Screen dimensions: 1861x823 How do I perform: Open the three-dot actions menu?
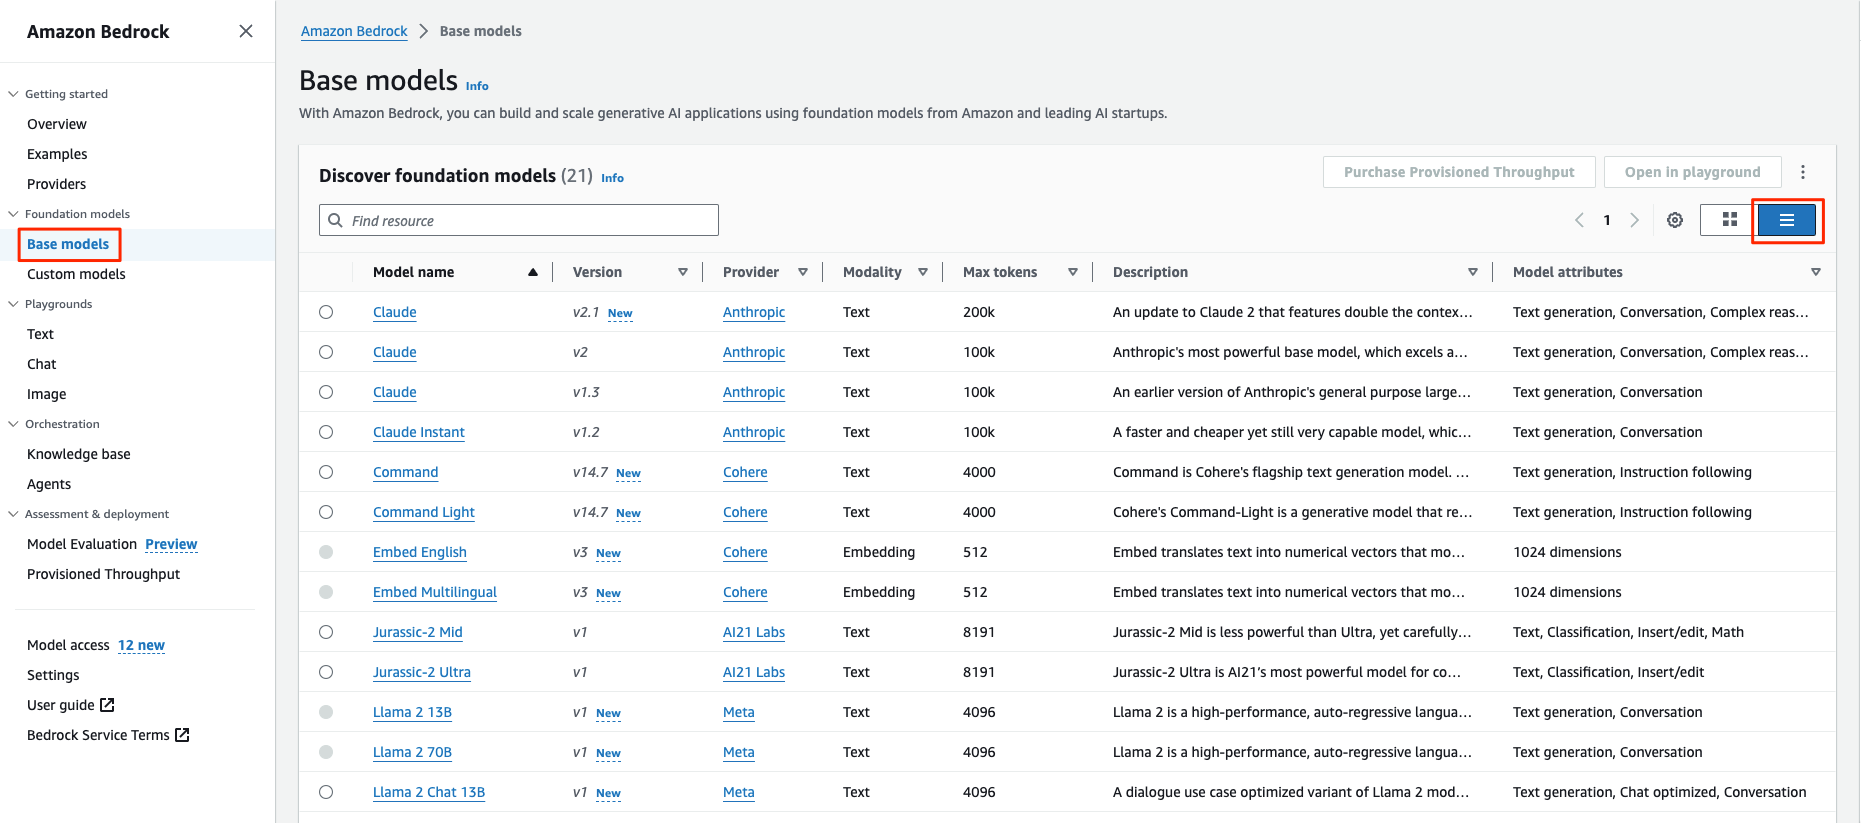point(1803,172)
